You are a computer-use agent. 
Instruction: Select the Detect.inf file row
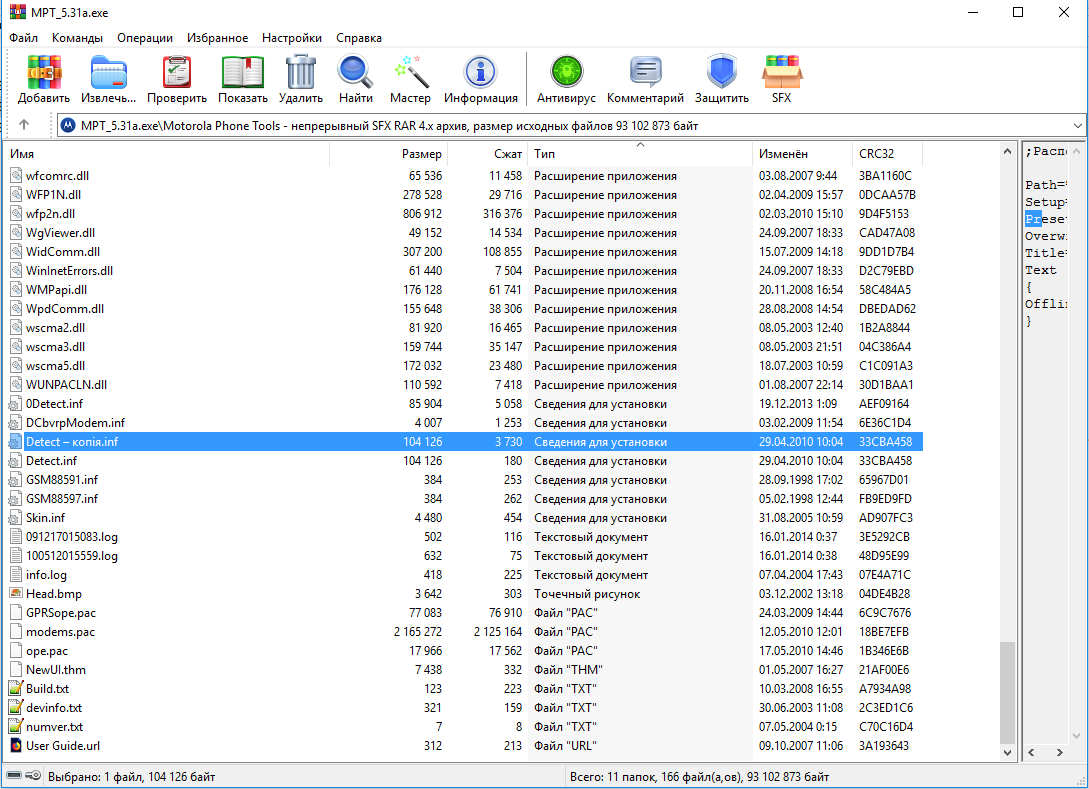point(465,460)
